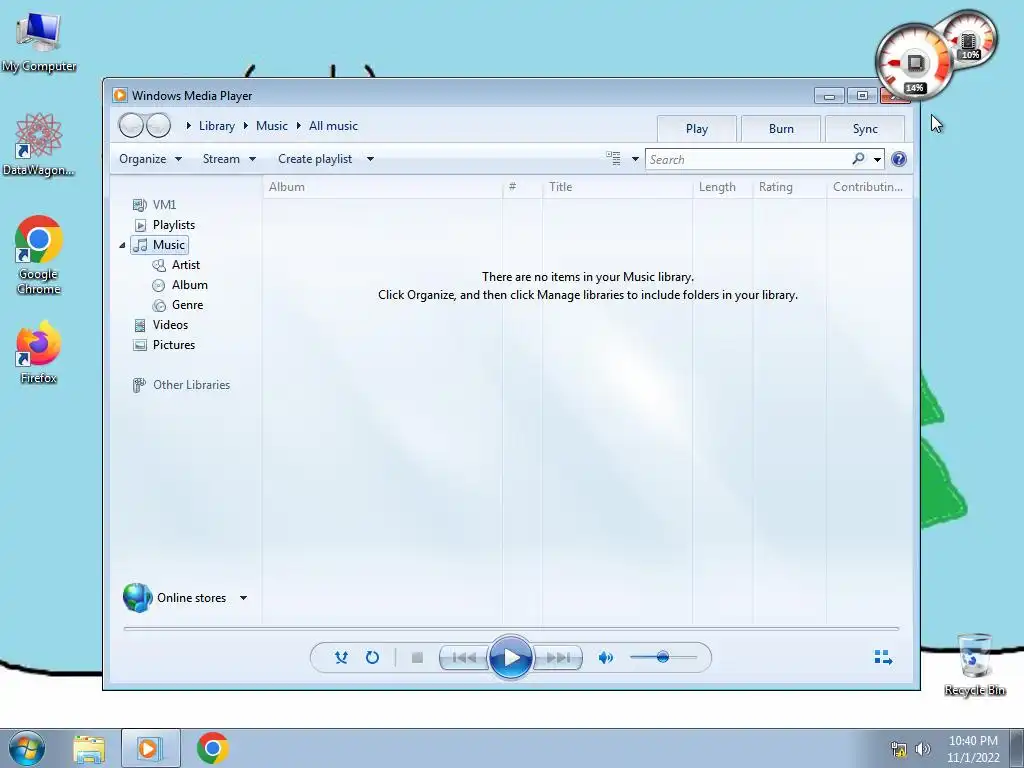Sort by the Contributing artist column

(x=869, y=187)
